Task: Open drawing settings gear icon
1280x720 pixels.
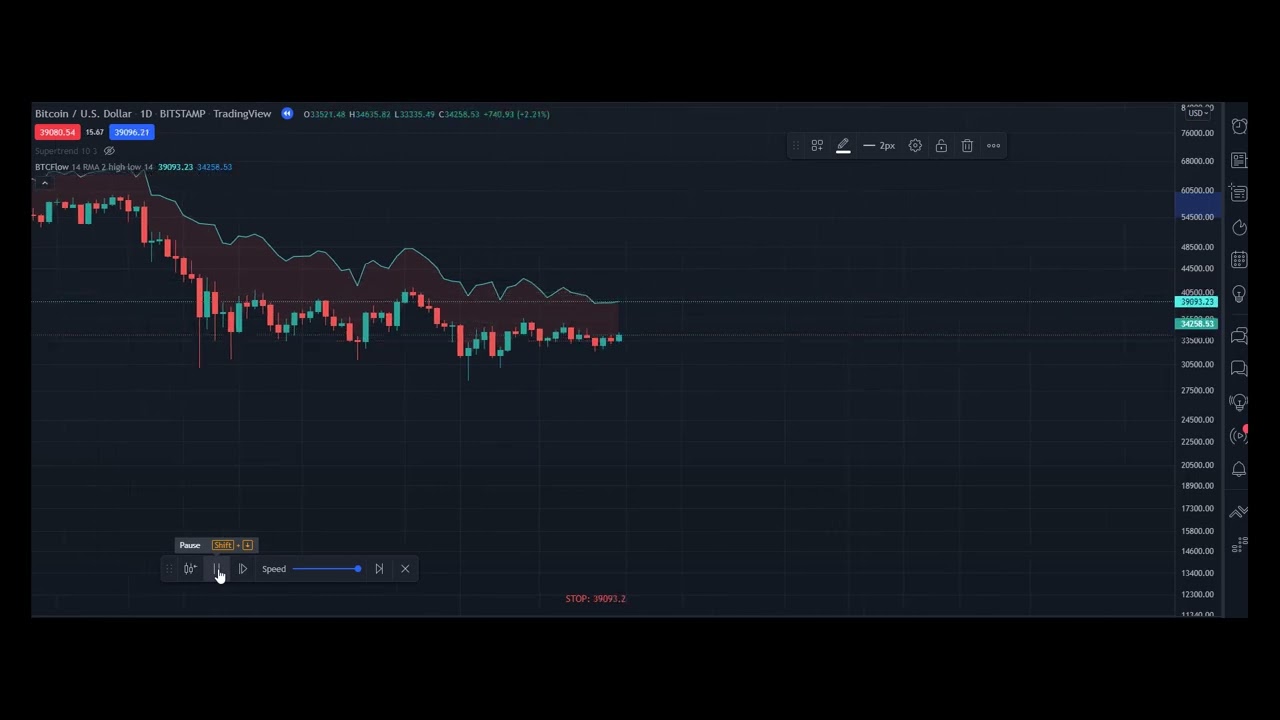Action: (x=915, y=146)
